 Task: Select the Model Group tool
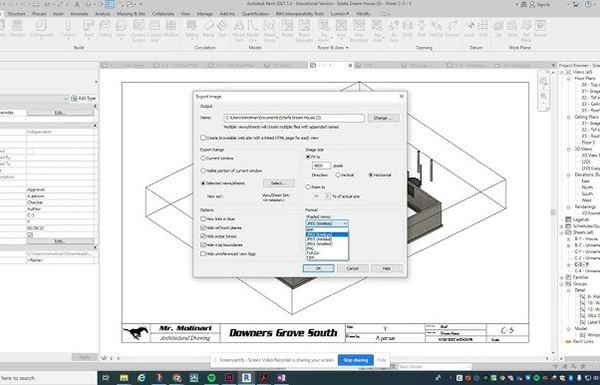pos(269,31)
